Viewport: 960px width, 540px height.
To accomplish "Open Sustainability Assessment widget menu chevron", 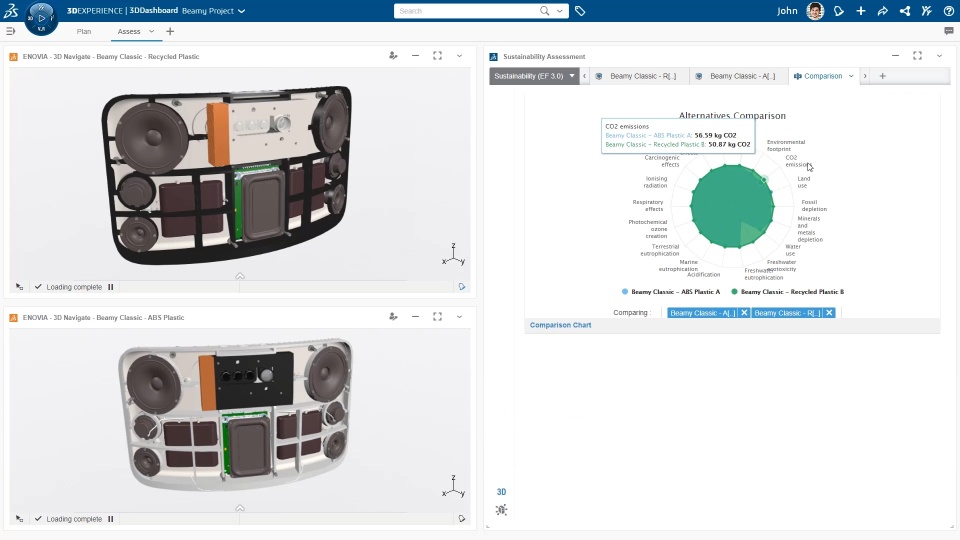I will click(x=939, y=56).
